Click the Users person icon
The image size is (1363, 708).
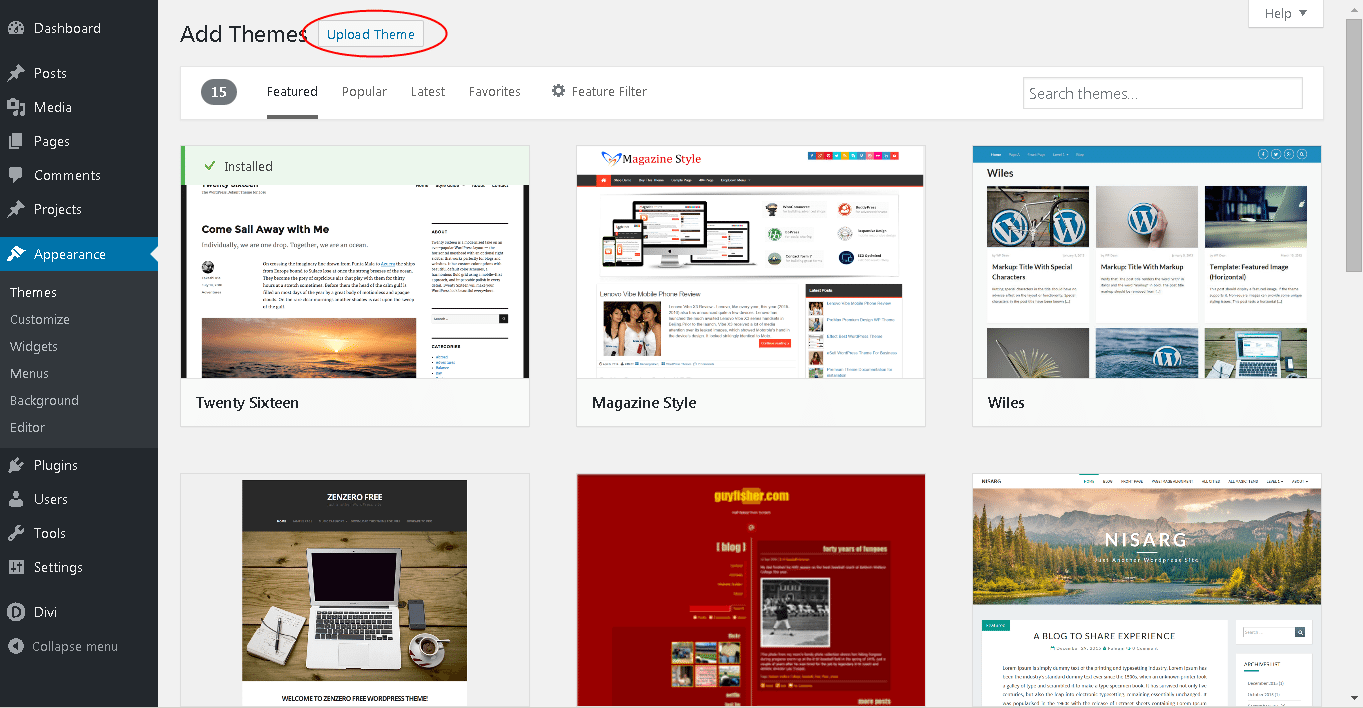(x=16, y=499)
